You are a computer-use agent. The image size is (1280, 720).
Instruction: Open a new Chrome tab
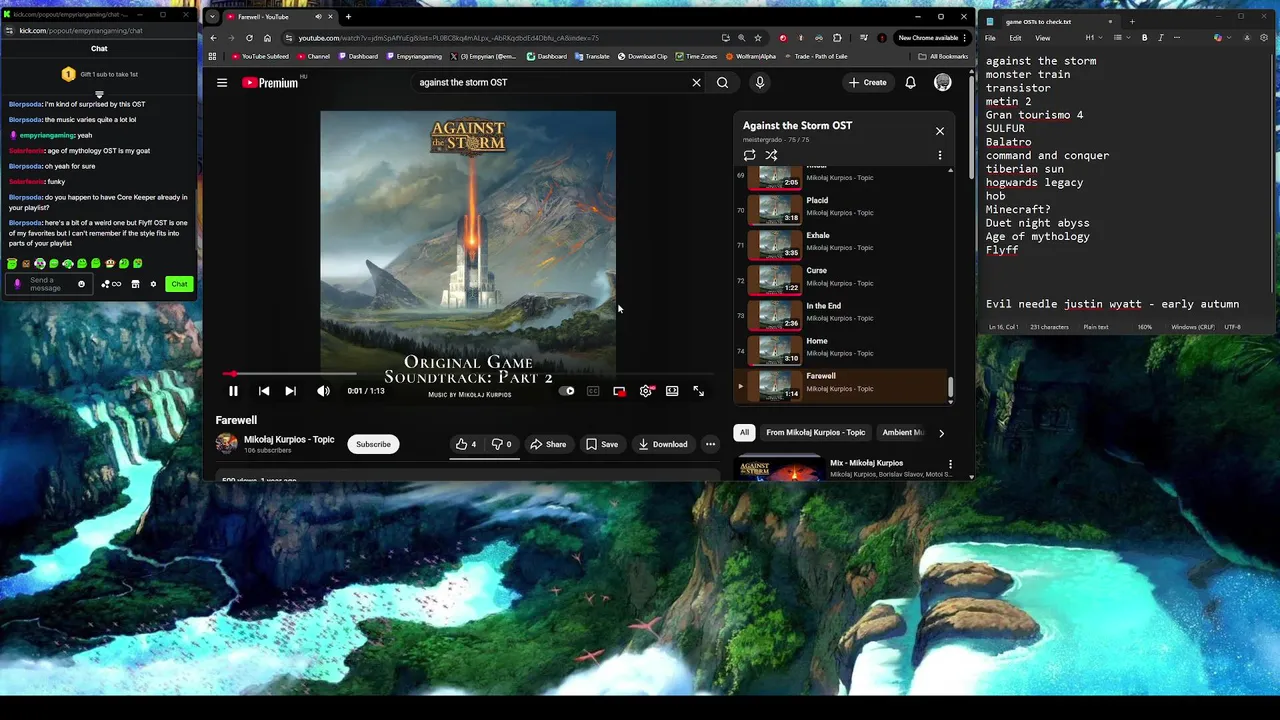[348, 17]
